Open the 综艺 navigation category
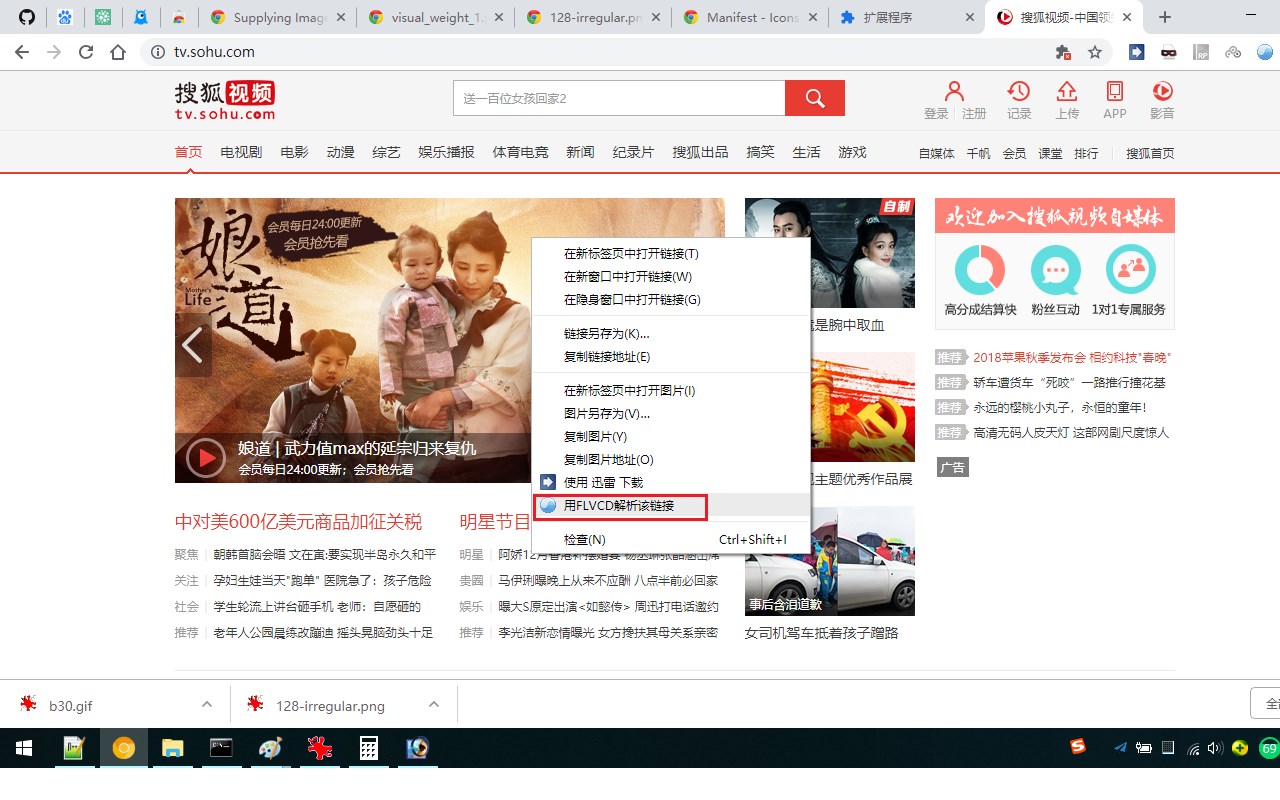 pyautogui.click(x=386, y=152)
